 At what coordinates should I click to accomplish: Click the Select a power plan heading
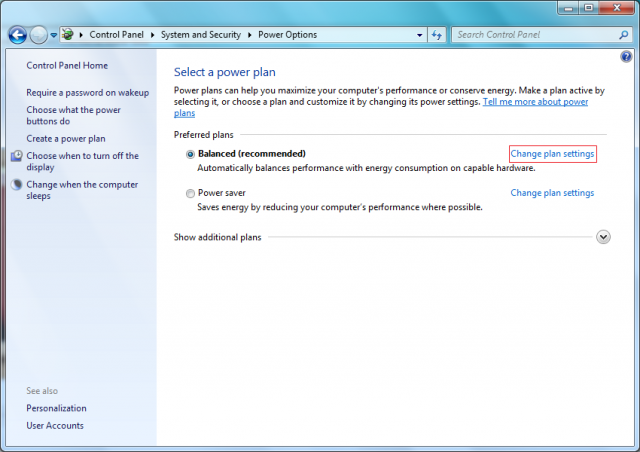click(x=224, y=72)
